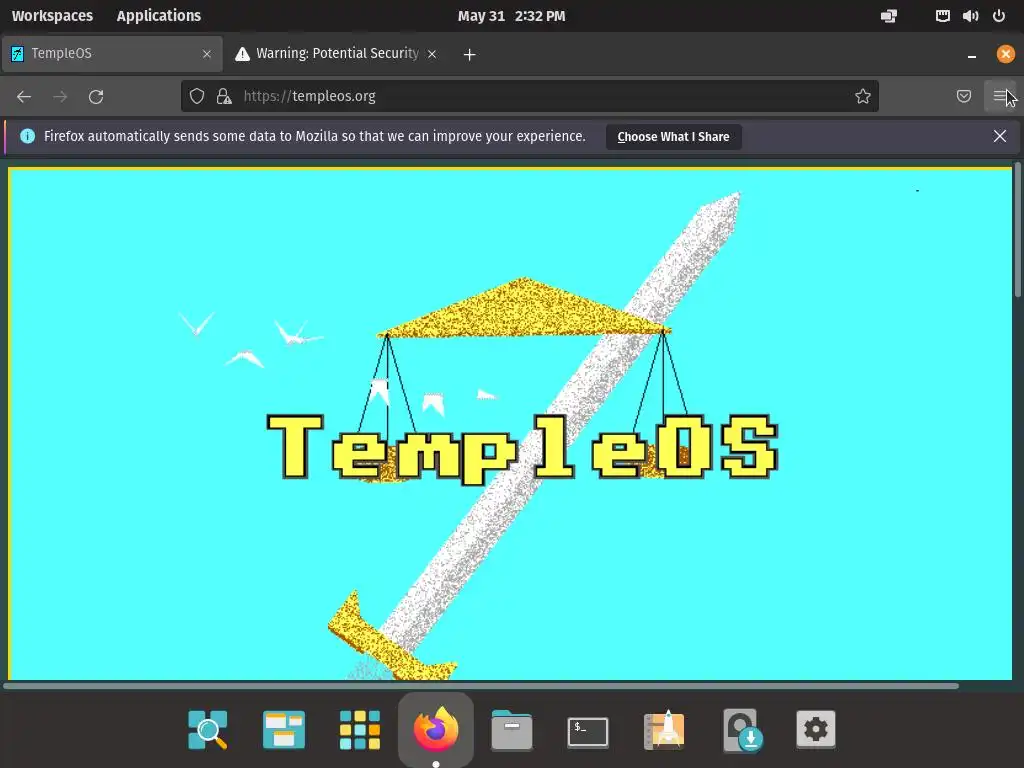The image size is (1024, 768).
Task: Open the tracking protection shield icon
Action: (x=197, y=97)
